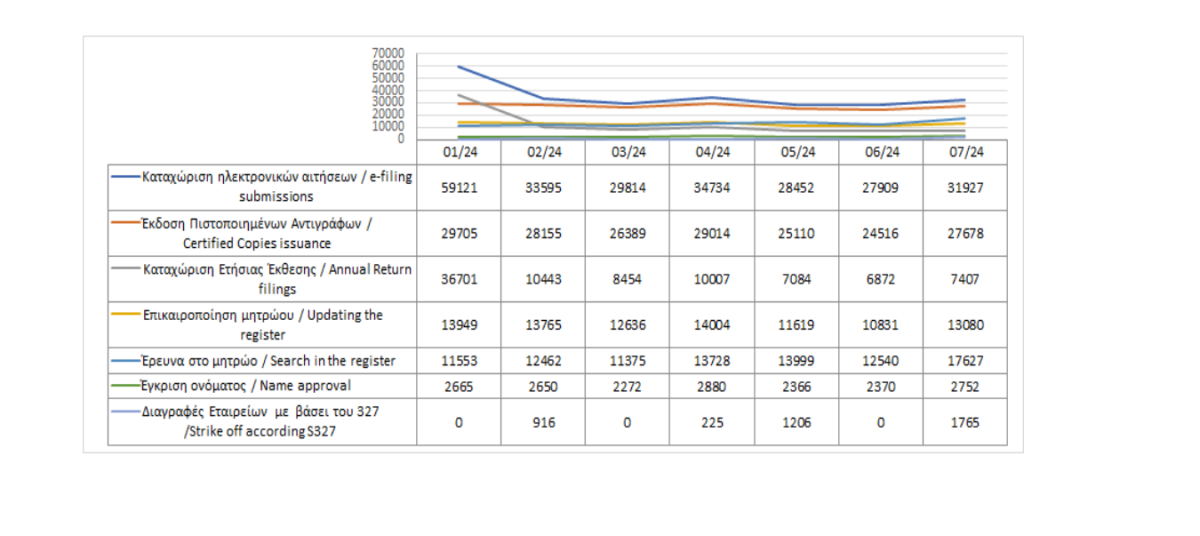Viewport: 1200px width, 536px height.
Task: Select the cell with value 10007
Action: tap(712, 279)
